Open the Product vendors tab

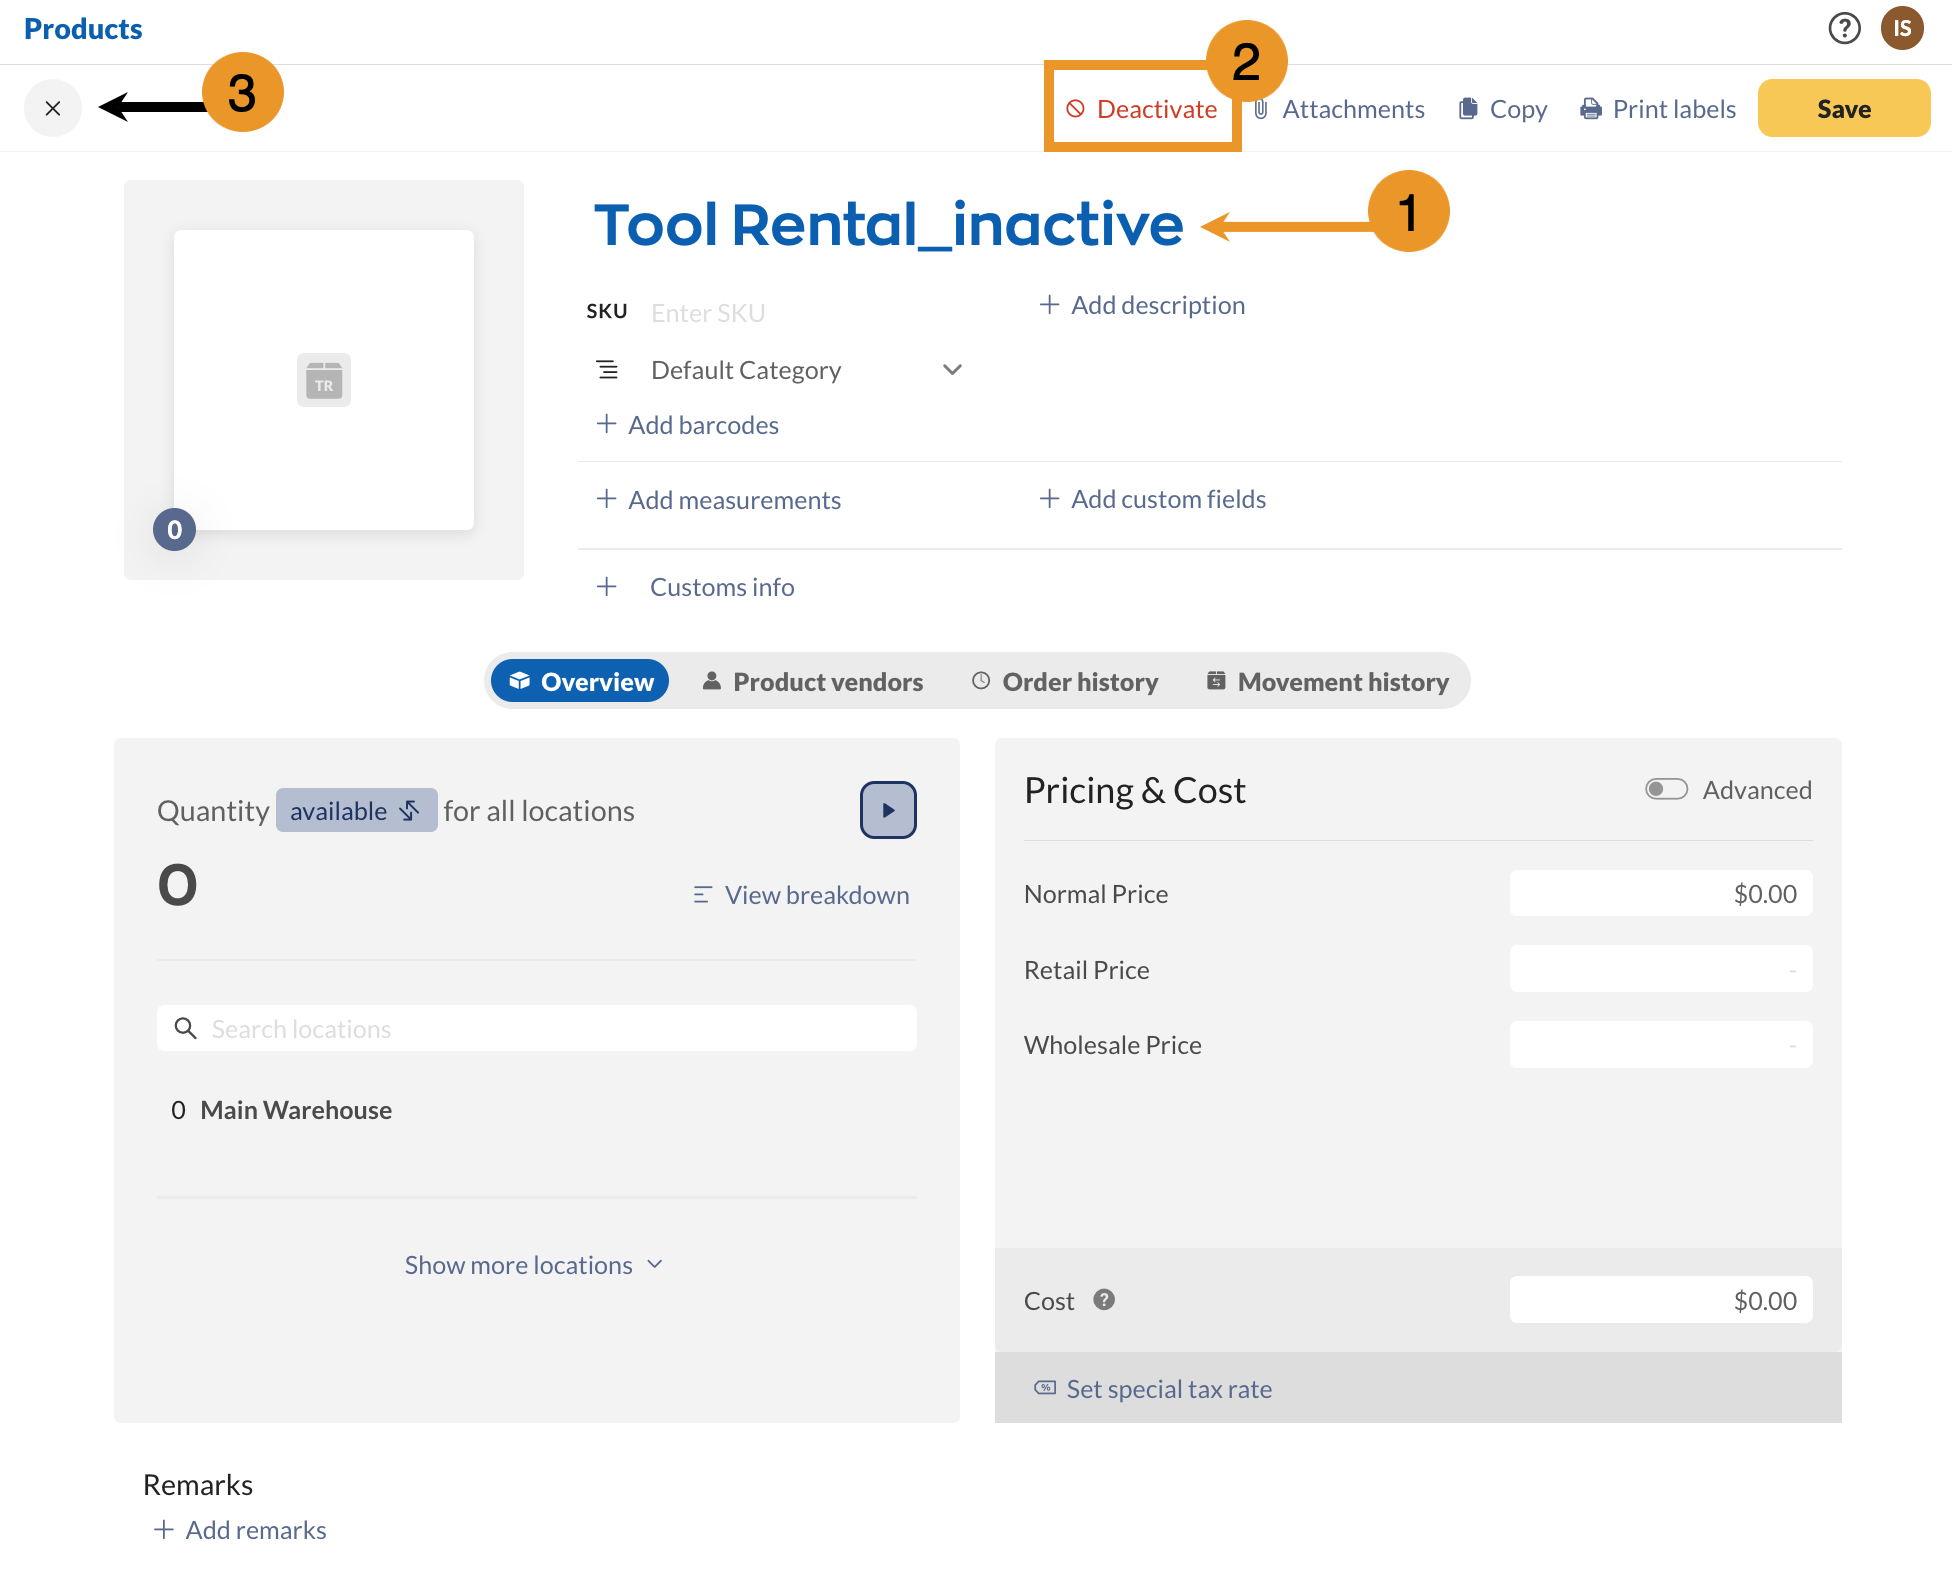coord(812,681)
